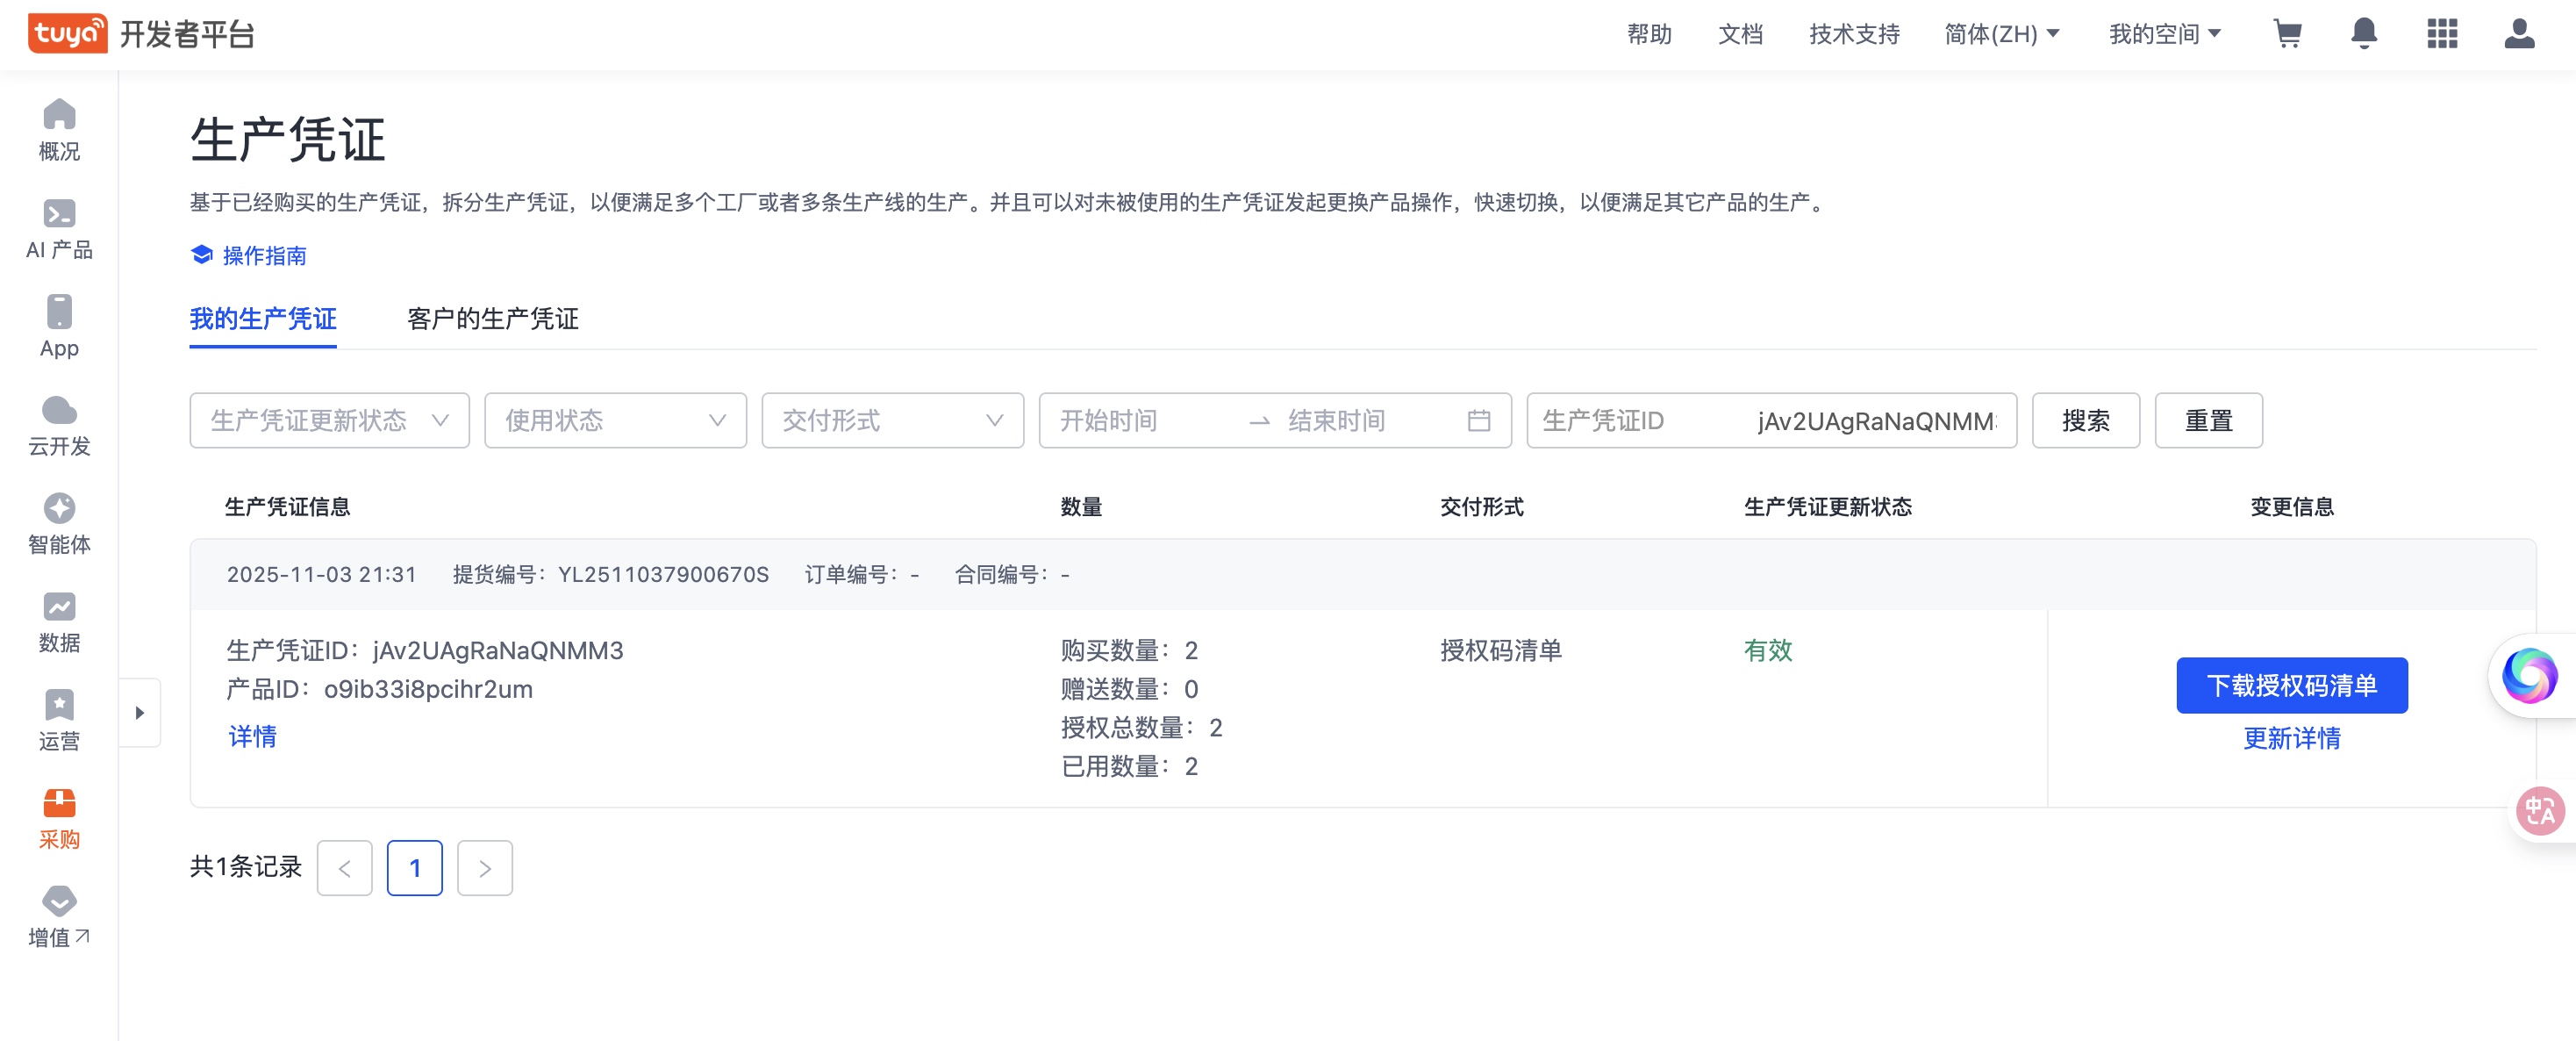The height and width of the screenshot is (1041, 2576).
Task: Expand the 简体(ZH) language menu
Action: [x=2001, y=34]
